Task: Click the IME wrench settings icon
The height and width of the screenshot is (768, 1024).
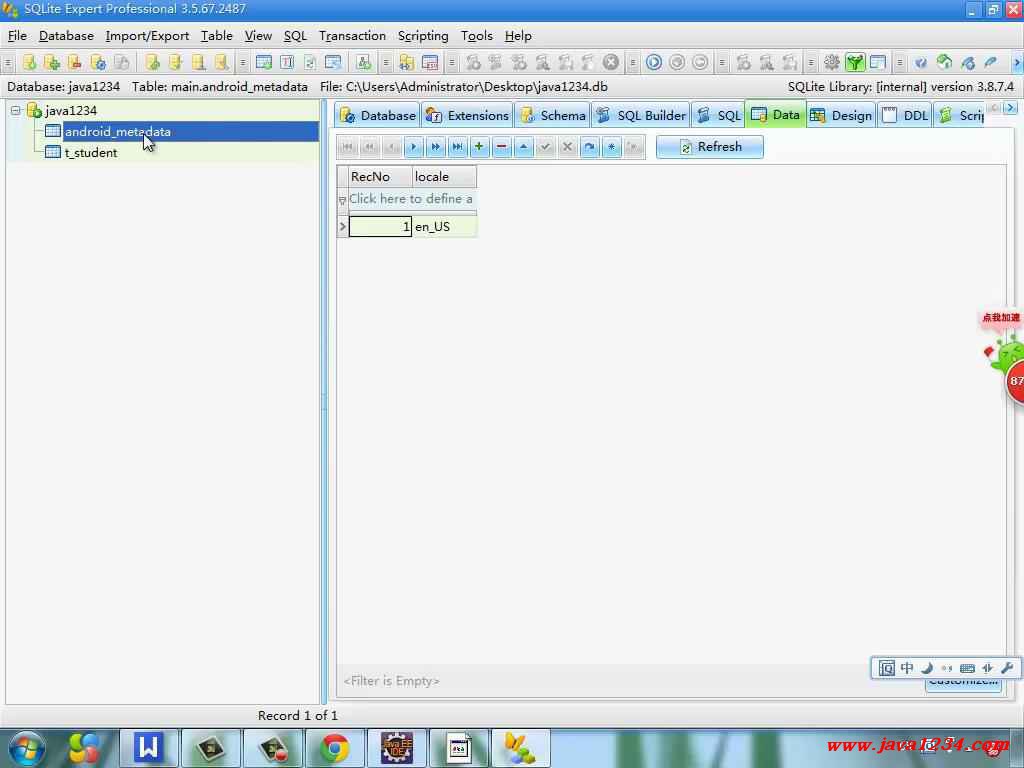Action: [1007, 668]
